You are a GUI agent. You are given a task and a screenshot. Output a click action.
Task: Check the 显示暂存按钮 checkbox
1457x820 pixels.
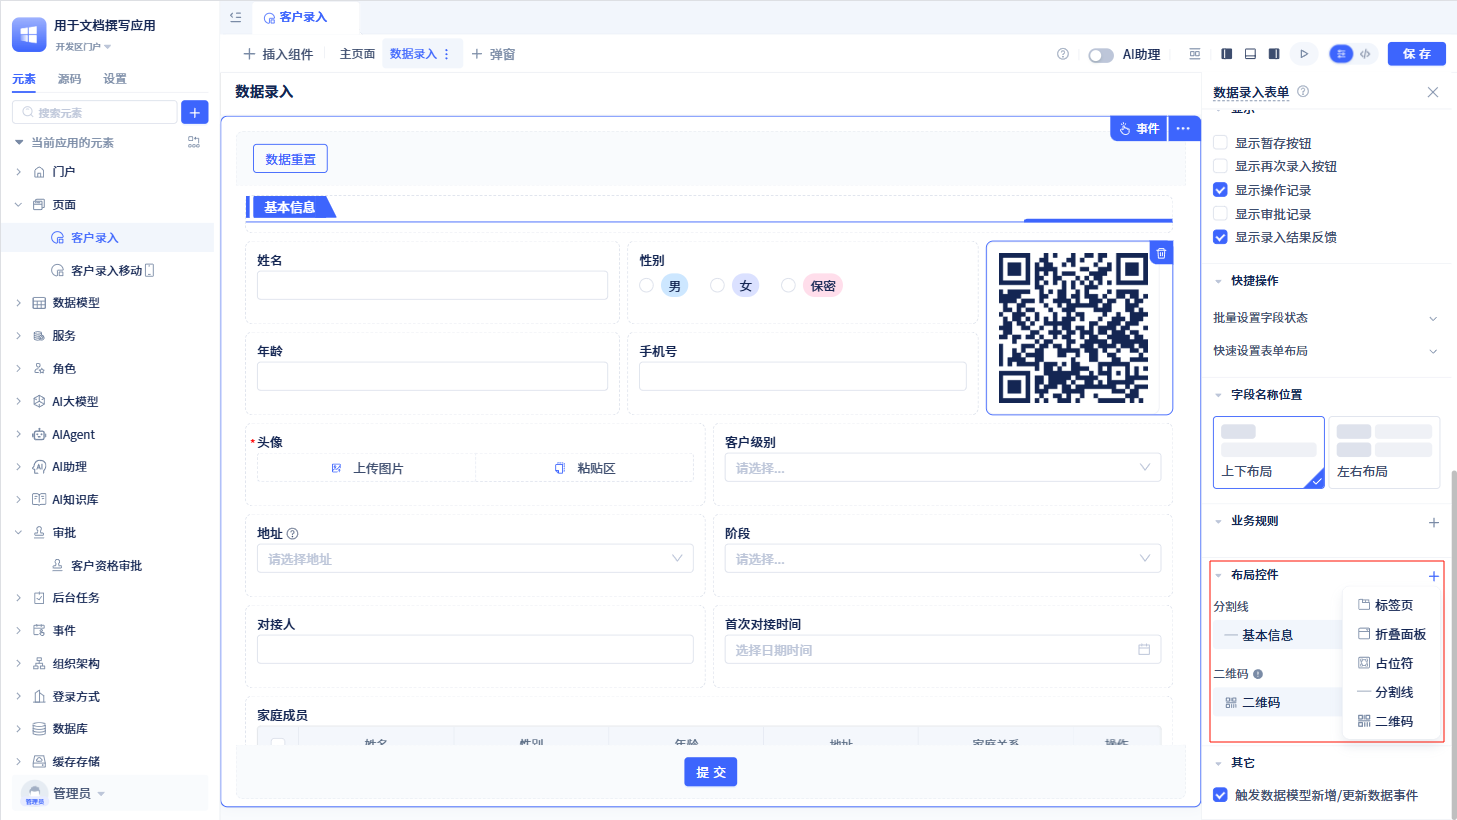click(1220, 143)
